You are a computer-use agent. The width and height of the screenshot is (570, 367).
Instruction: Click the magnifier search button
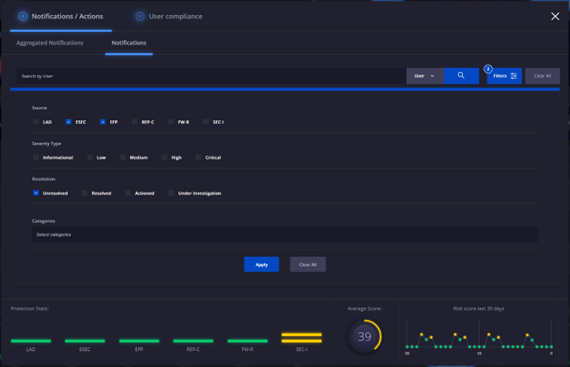(x=461, y=76)
